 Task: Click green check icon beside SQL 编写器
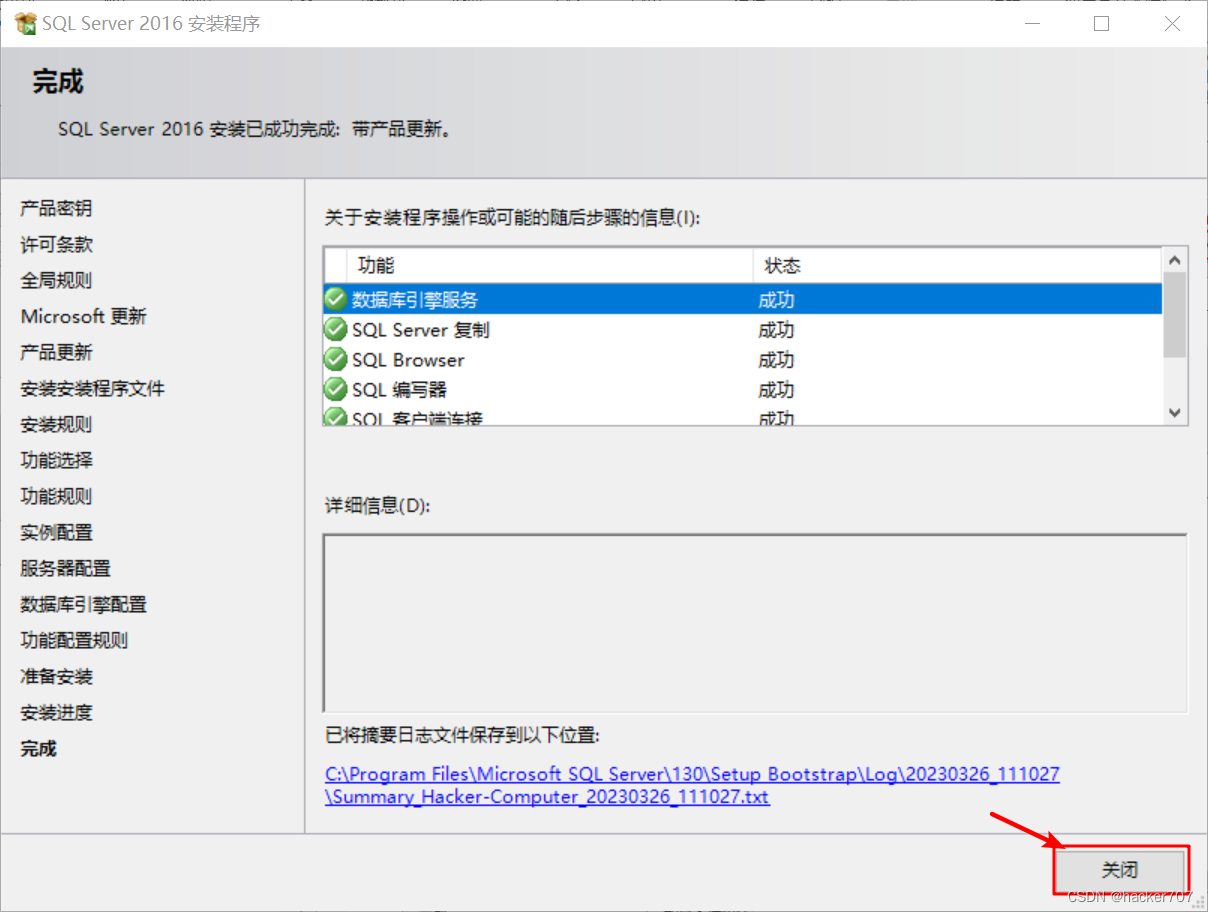click(x=336, y=389)
